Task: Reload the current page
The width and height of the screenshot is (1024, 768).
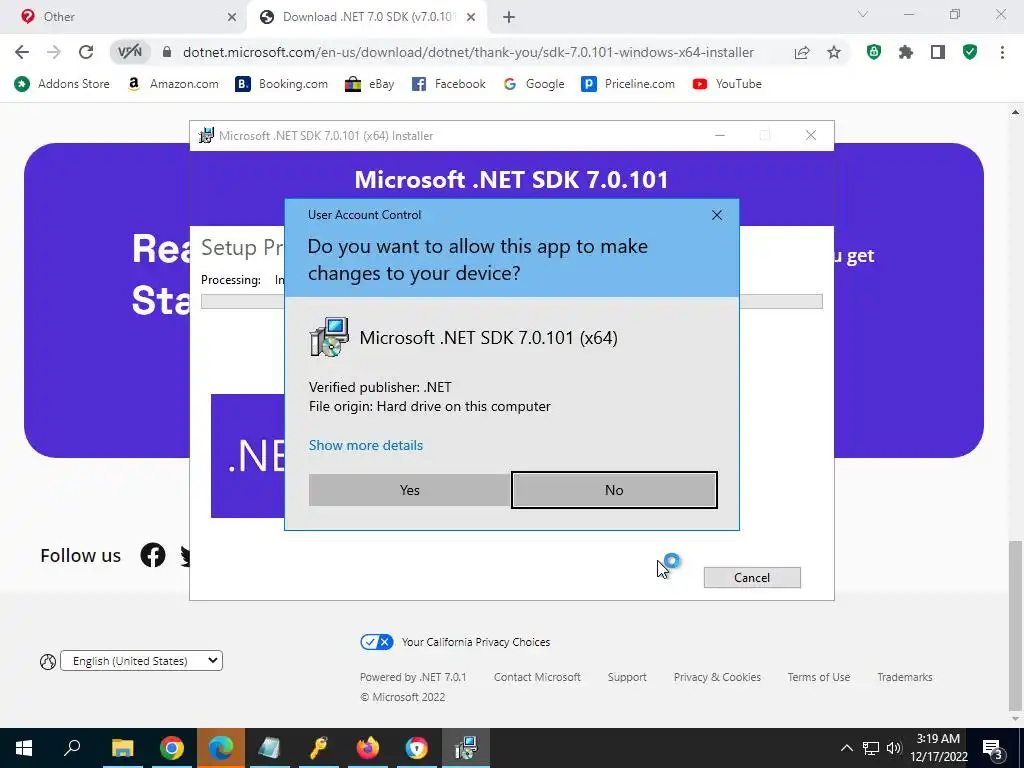Action: [x=86, y=52]
